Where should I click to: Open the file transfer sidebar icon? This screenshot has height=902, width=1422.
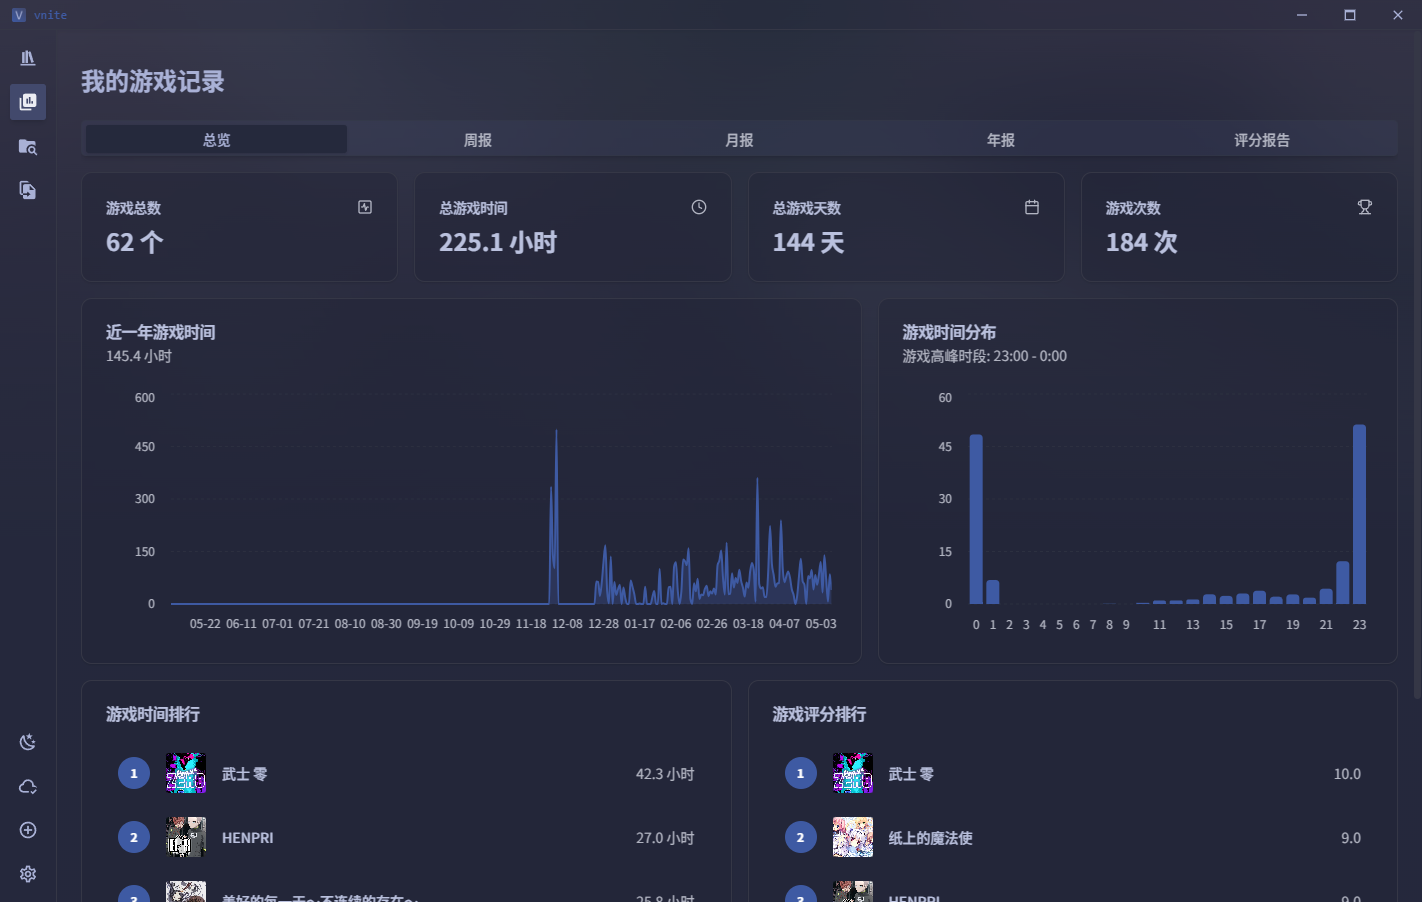coord(28,190)
